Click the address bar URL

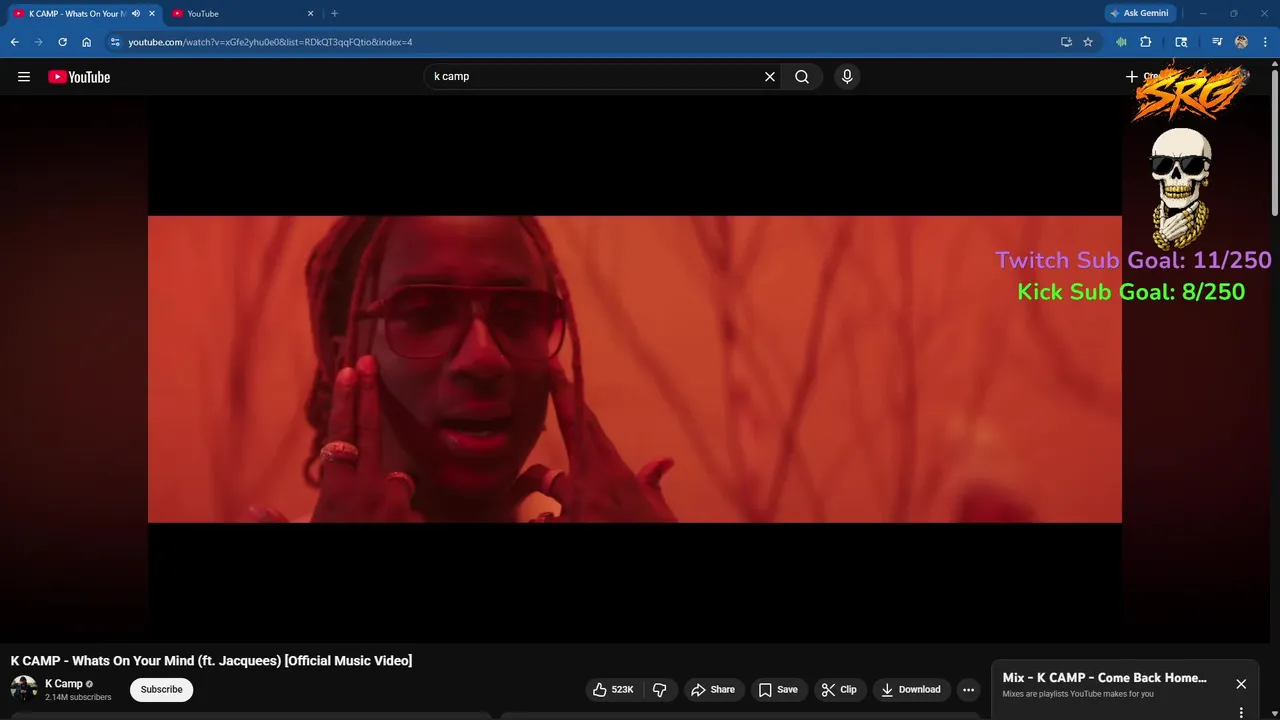[270, 42]
